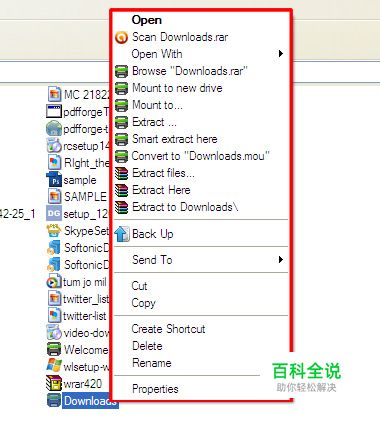
Task: Choose Delete from the context menu
Action: click(147, 346)
